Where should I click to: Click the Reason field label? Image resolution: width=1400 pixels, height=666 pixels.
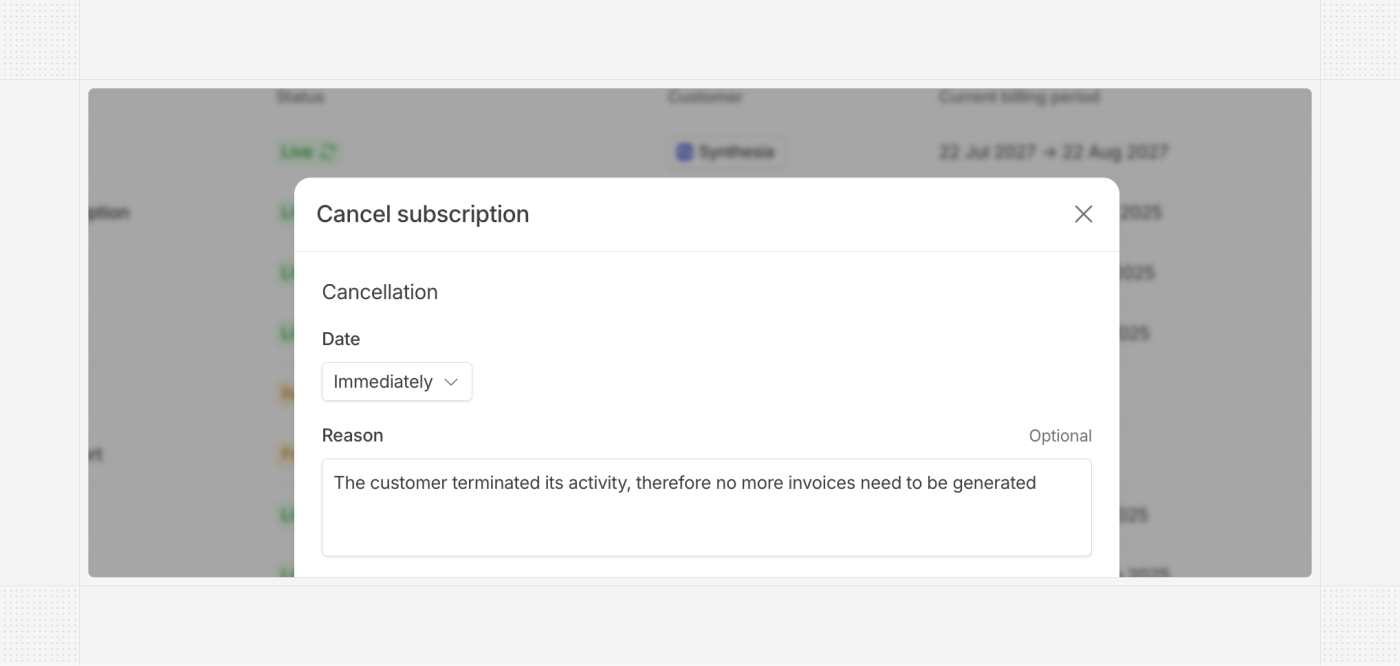point(353,435)
